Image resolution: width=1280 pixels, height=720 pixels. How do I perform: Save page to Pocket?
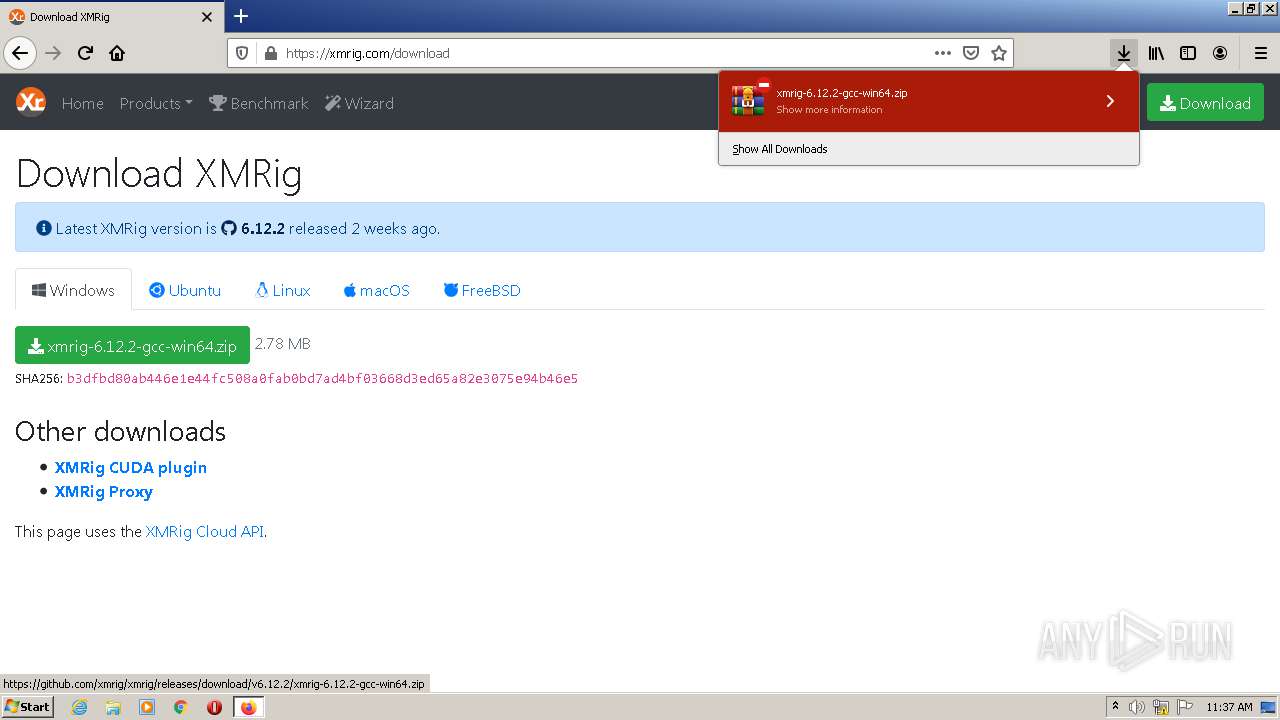coord(970,53)
